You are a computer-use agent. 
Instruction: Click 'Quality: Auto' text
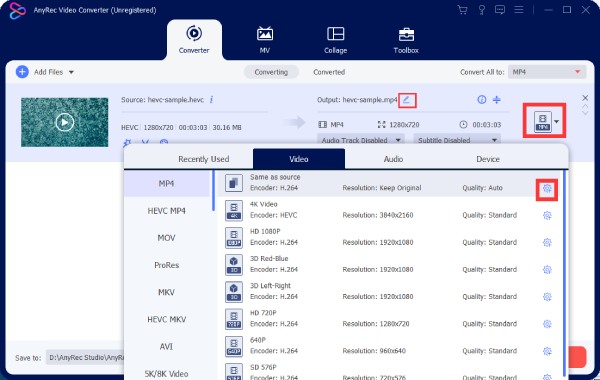[482, 188]
